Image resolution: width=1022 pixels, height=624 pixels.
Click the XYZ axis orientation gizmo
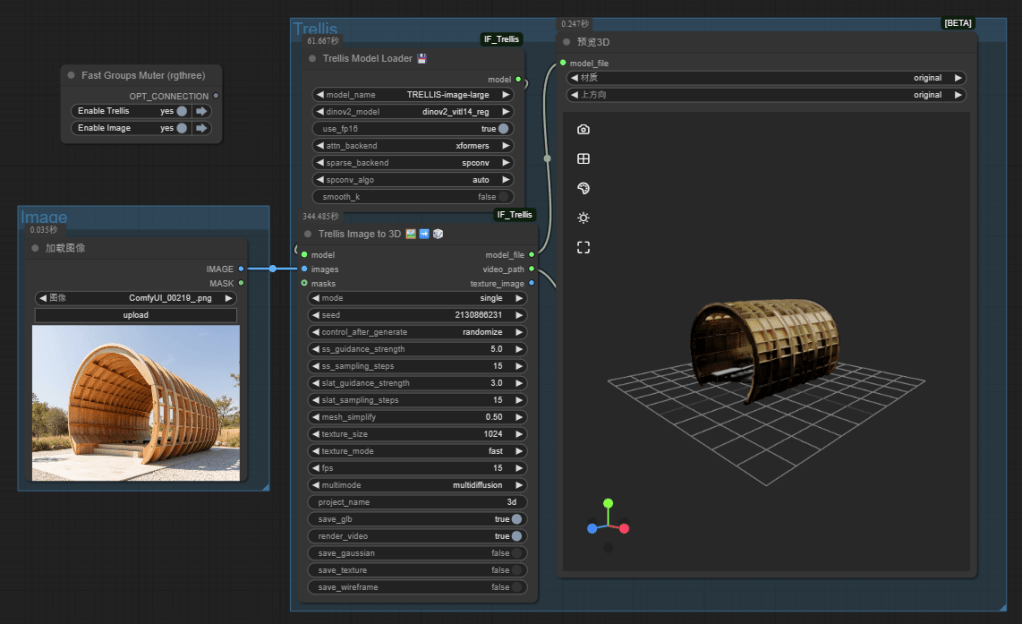607,524
